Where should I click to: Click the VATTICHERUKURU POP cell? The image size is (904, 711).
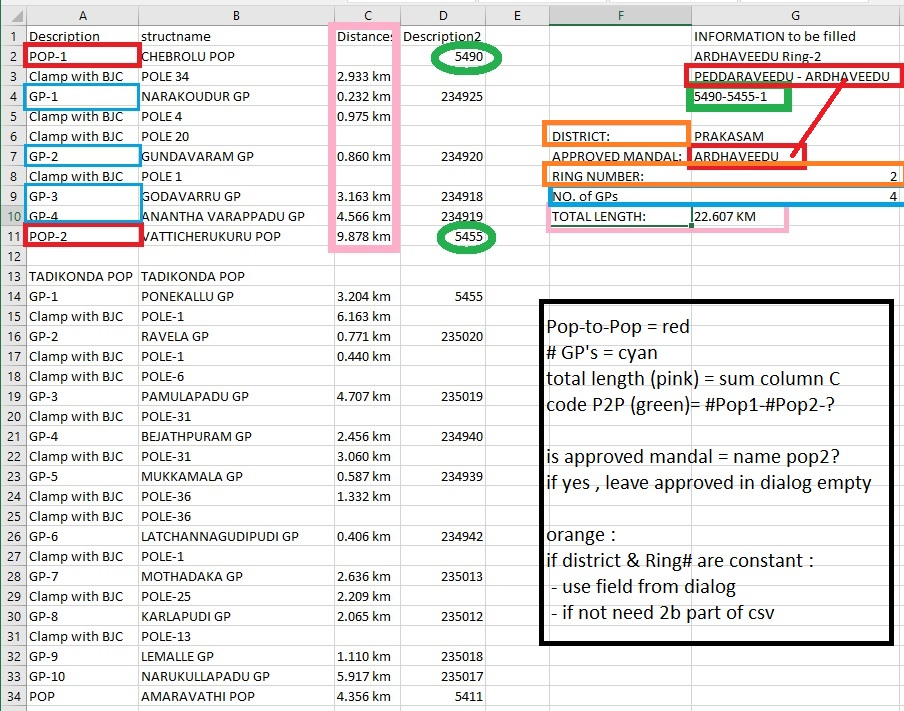pyautogui.click(x=236, y=236)
